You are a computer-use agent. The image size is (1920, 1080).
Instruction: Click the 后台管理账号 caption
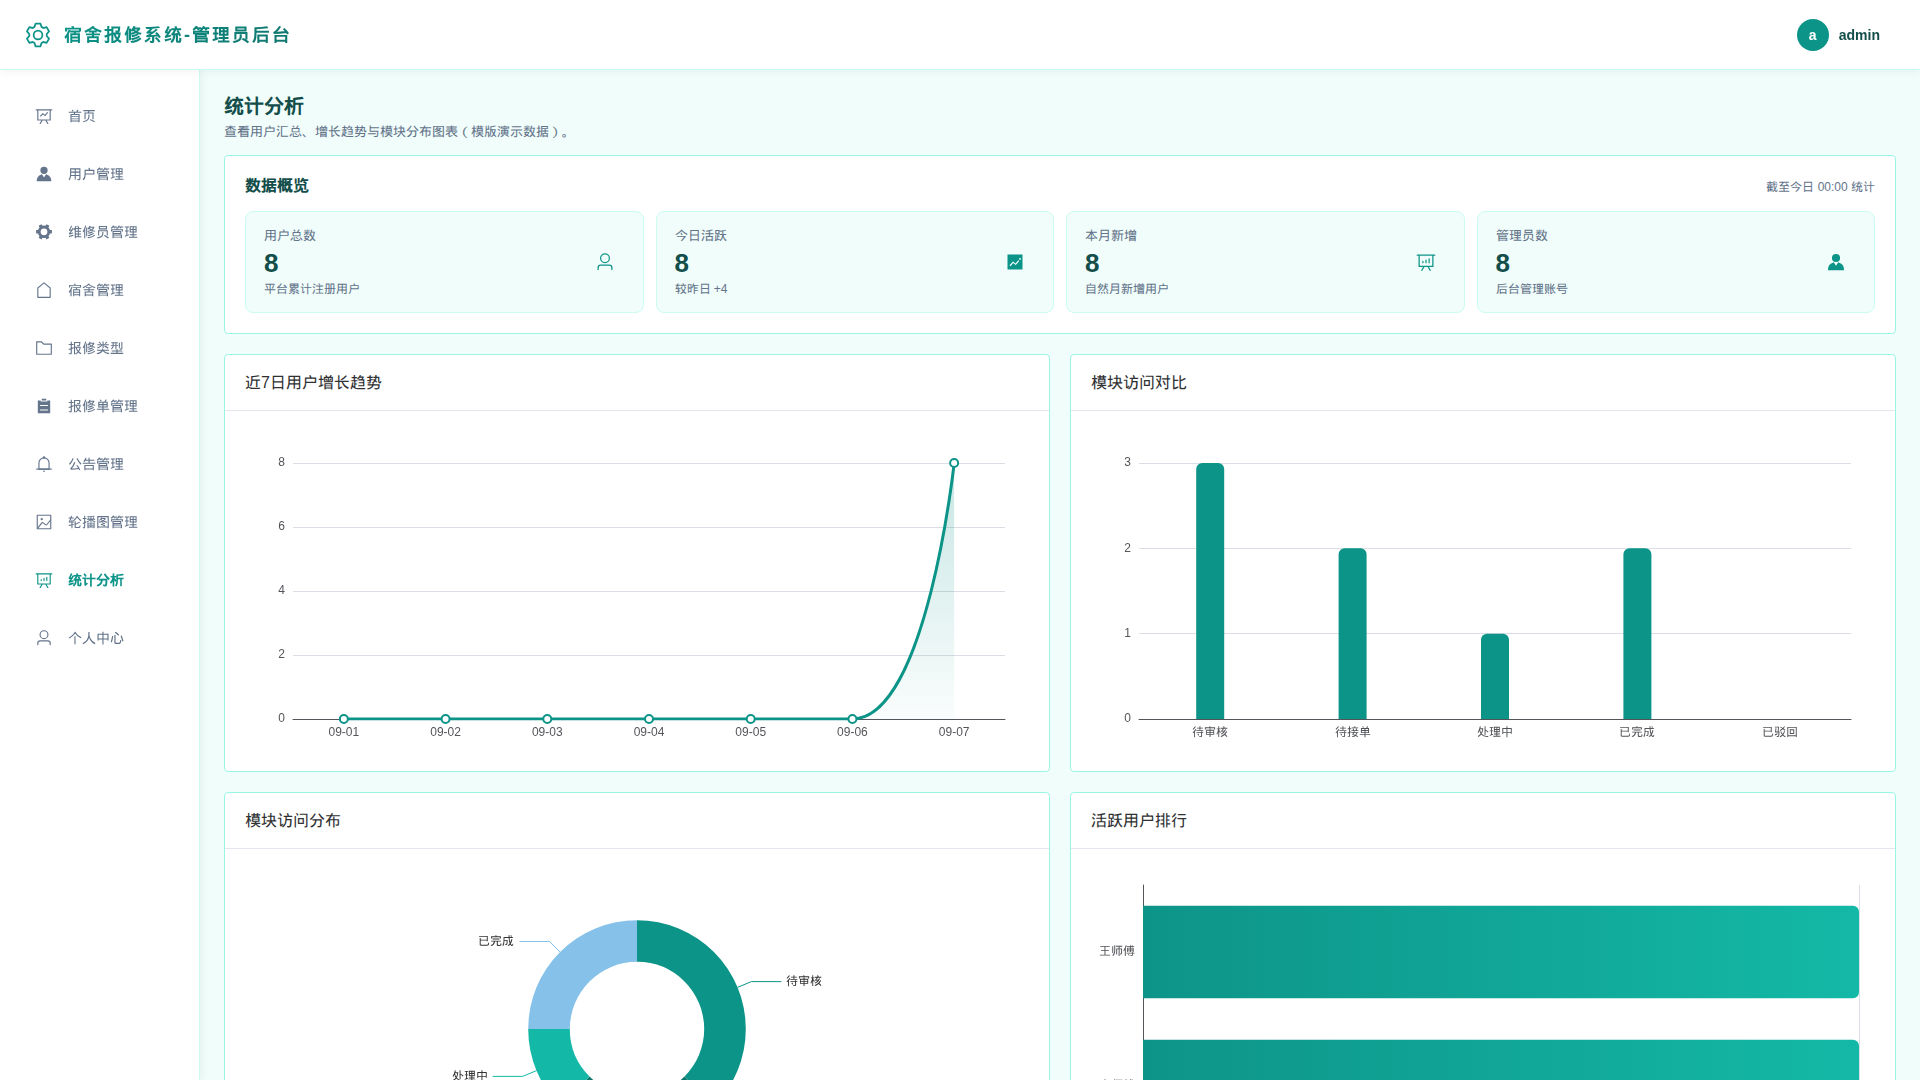tap(1532, 289)
